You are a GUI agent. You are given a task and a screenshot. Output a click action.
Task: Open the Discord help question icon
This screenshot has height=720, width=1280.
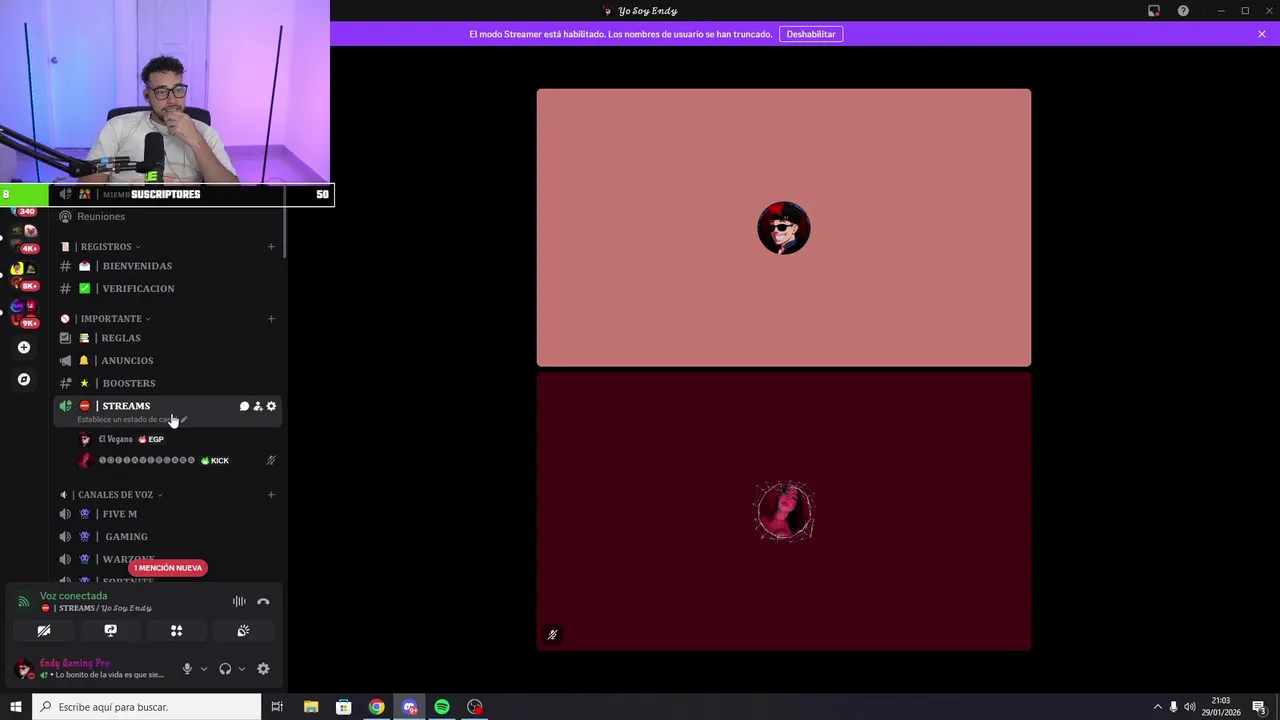[x=1183, y=11]
